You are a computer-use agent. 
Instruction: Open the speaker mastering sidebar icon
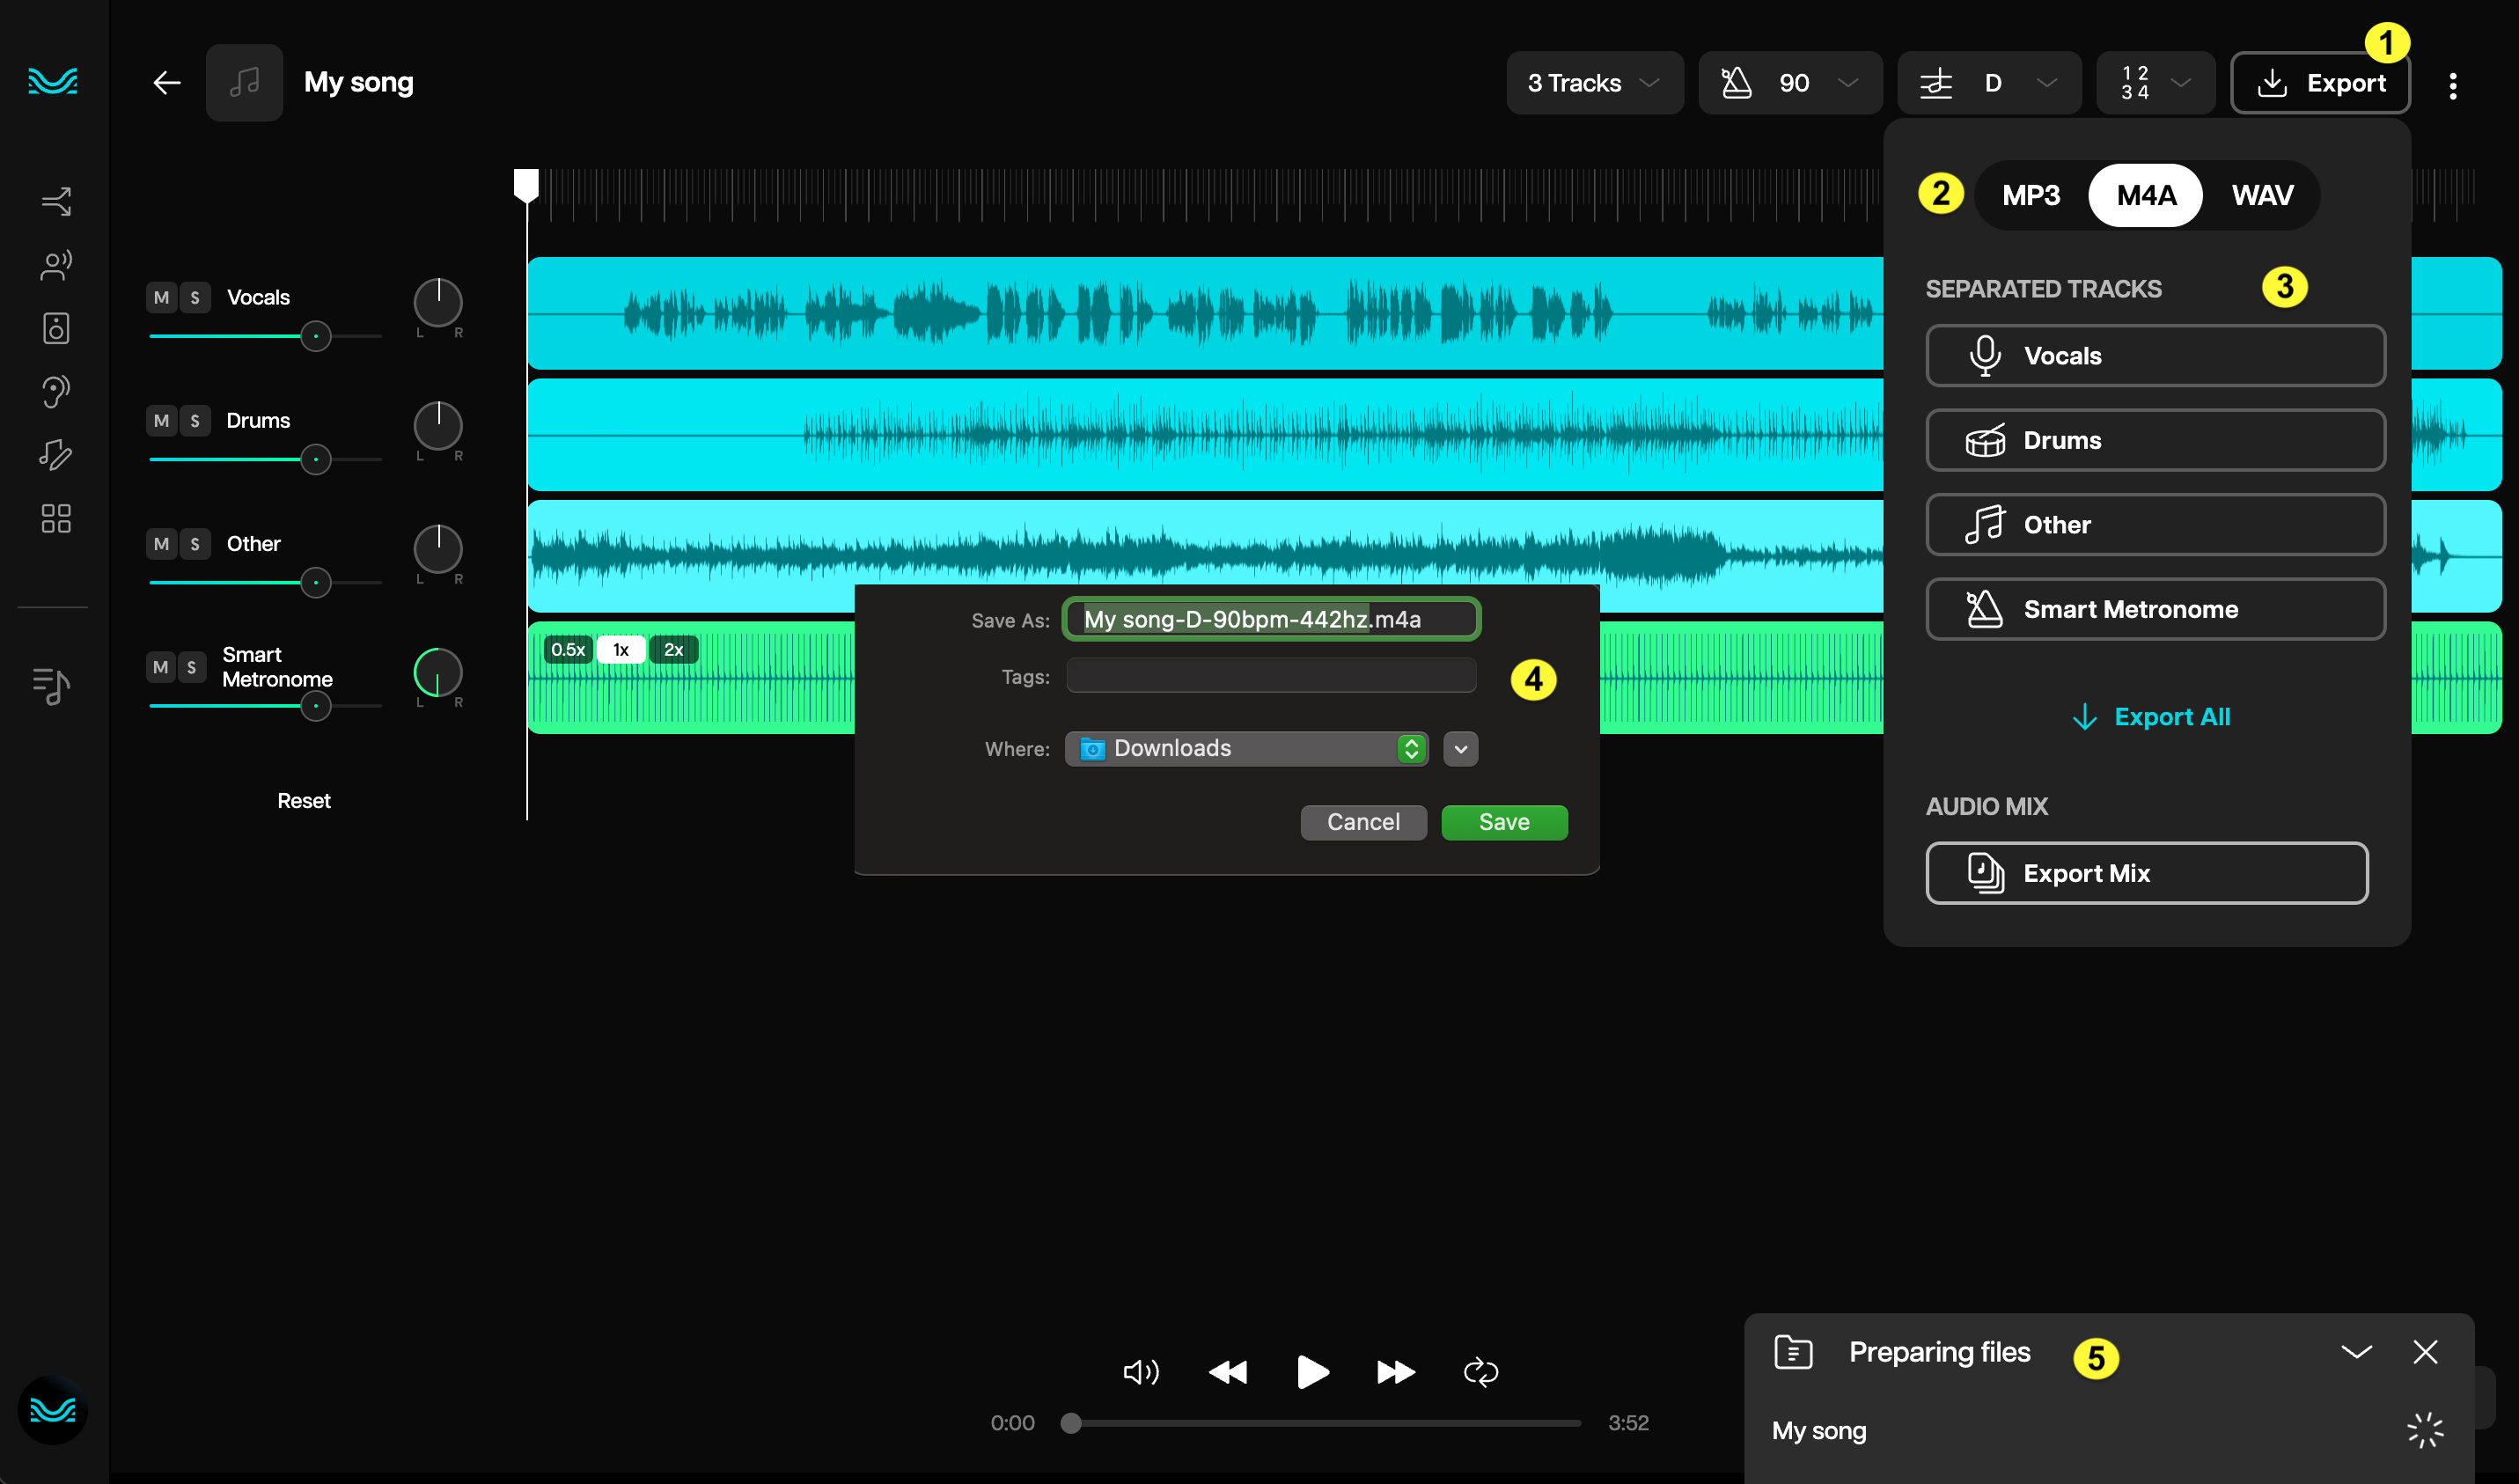[x=56, y=328]
